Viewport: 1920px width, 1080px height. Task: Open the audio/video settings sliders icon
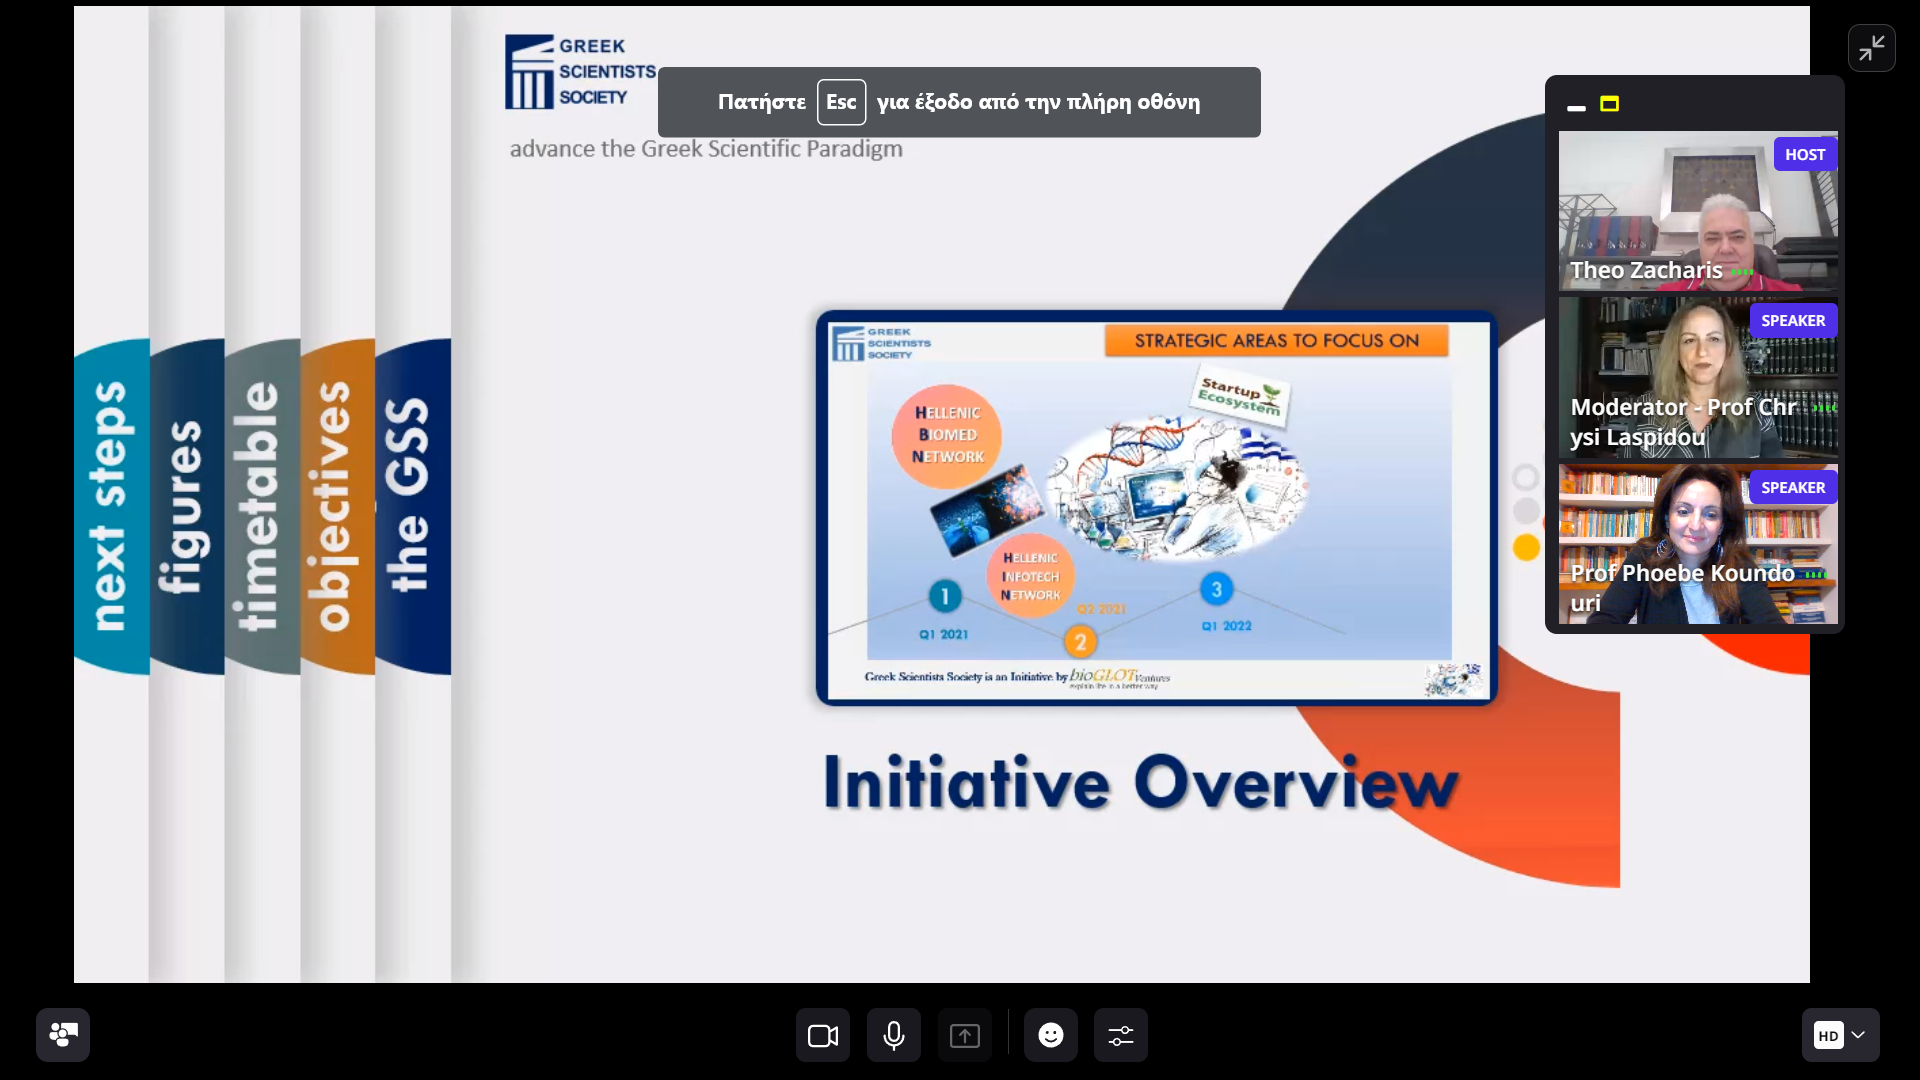pyautogui.click(x=1121, y=1036)
